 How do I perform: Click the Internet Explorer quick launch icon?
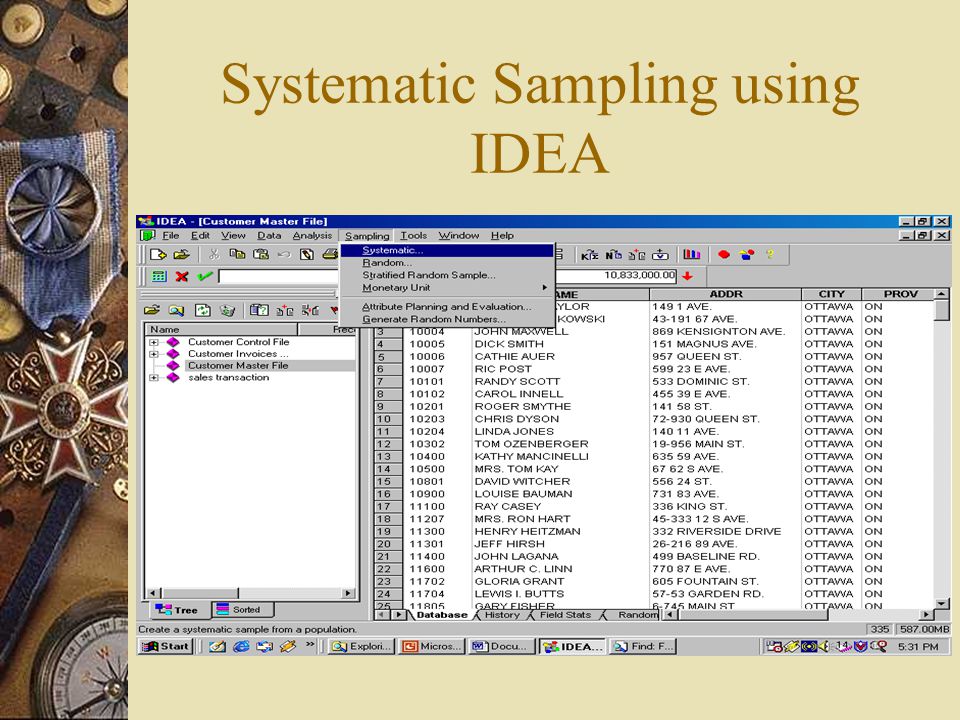241,647
